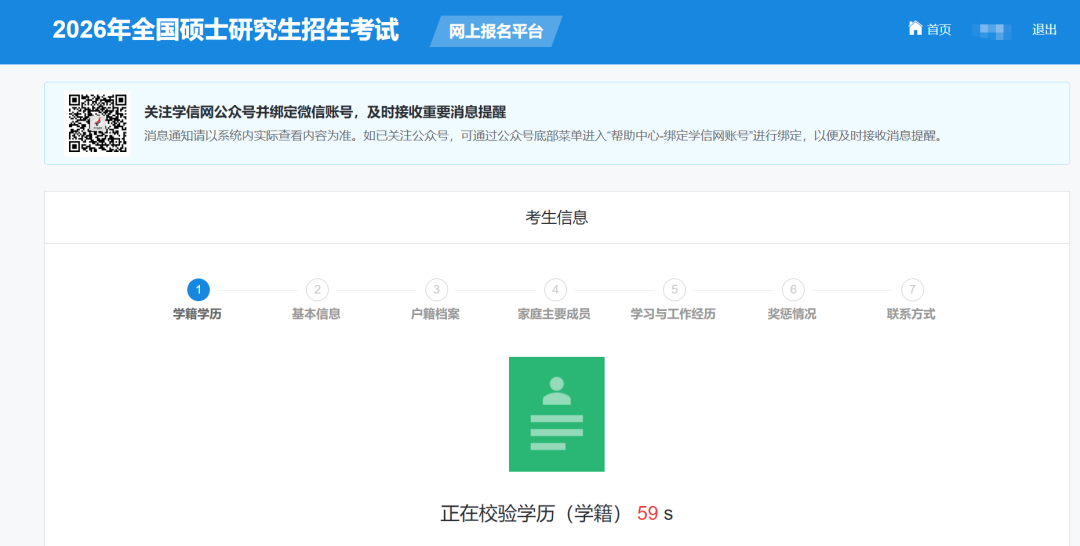Viewport: 1080px width, 546px height.
Task: Click the blurred username in header
Action: pyautogui.click(x=992, y=30)
